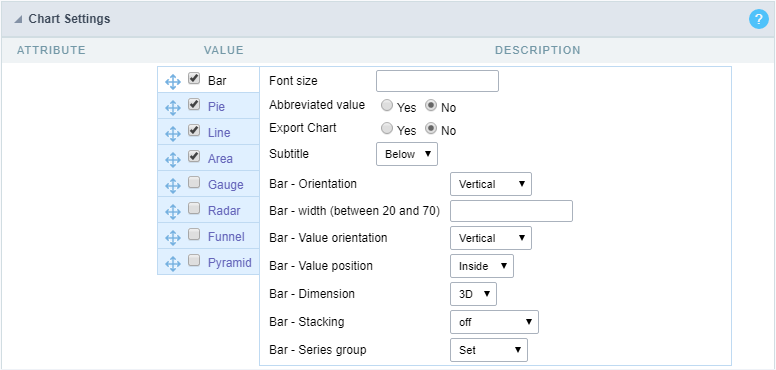The height and width of the screenshot is (370, 776).
Task: Select Yes for Abbreviated value
Action: point(387,106)
